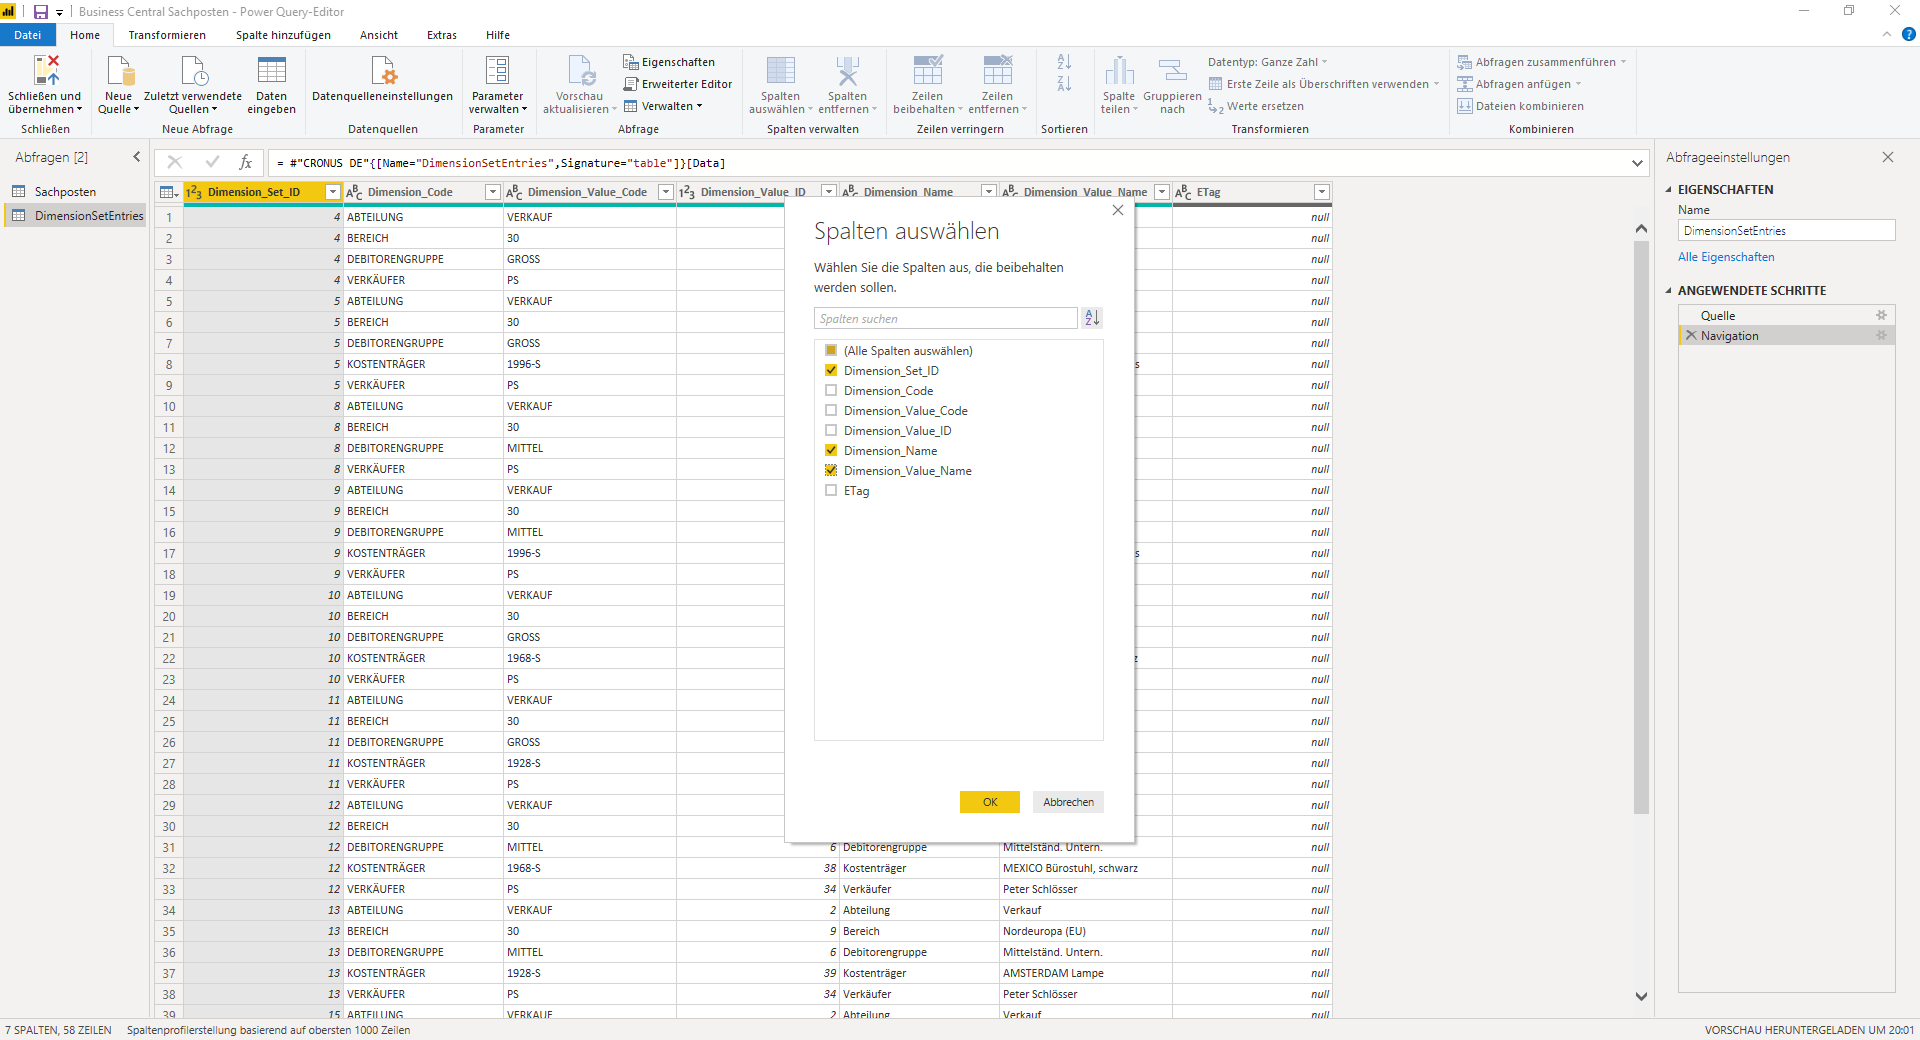The width and height of the screenshot is (1920, 1040).
Task: Click the Daten eingeben icon
Action: tap(271, 70)
